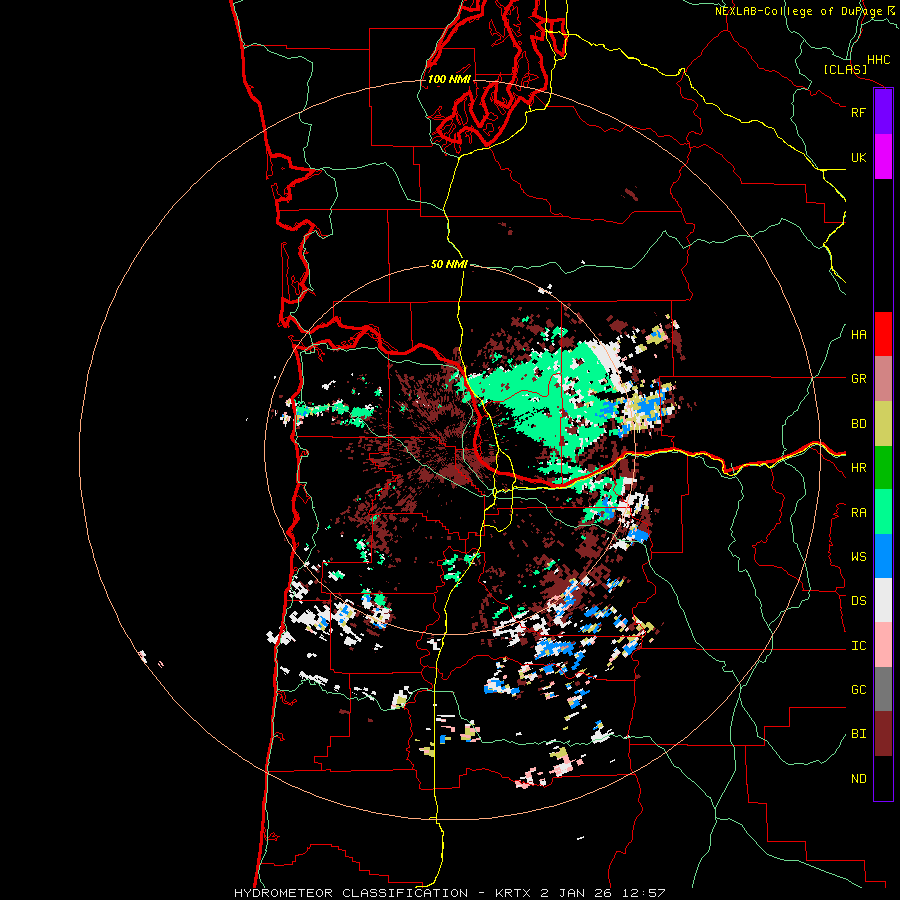Click the UK magenta legend swatch
This screenshot has width=900, height=900.
point(883,157)
